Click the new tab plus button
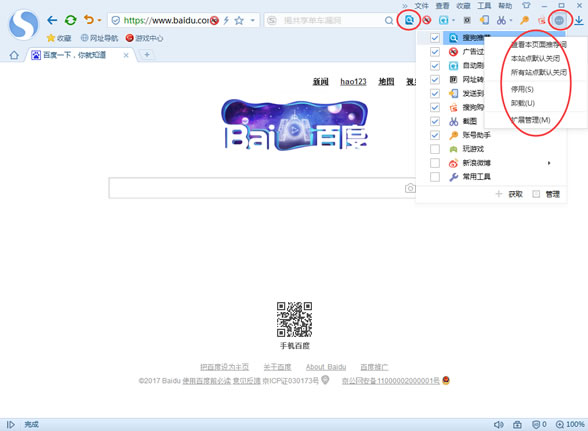 (147, 55)
